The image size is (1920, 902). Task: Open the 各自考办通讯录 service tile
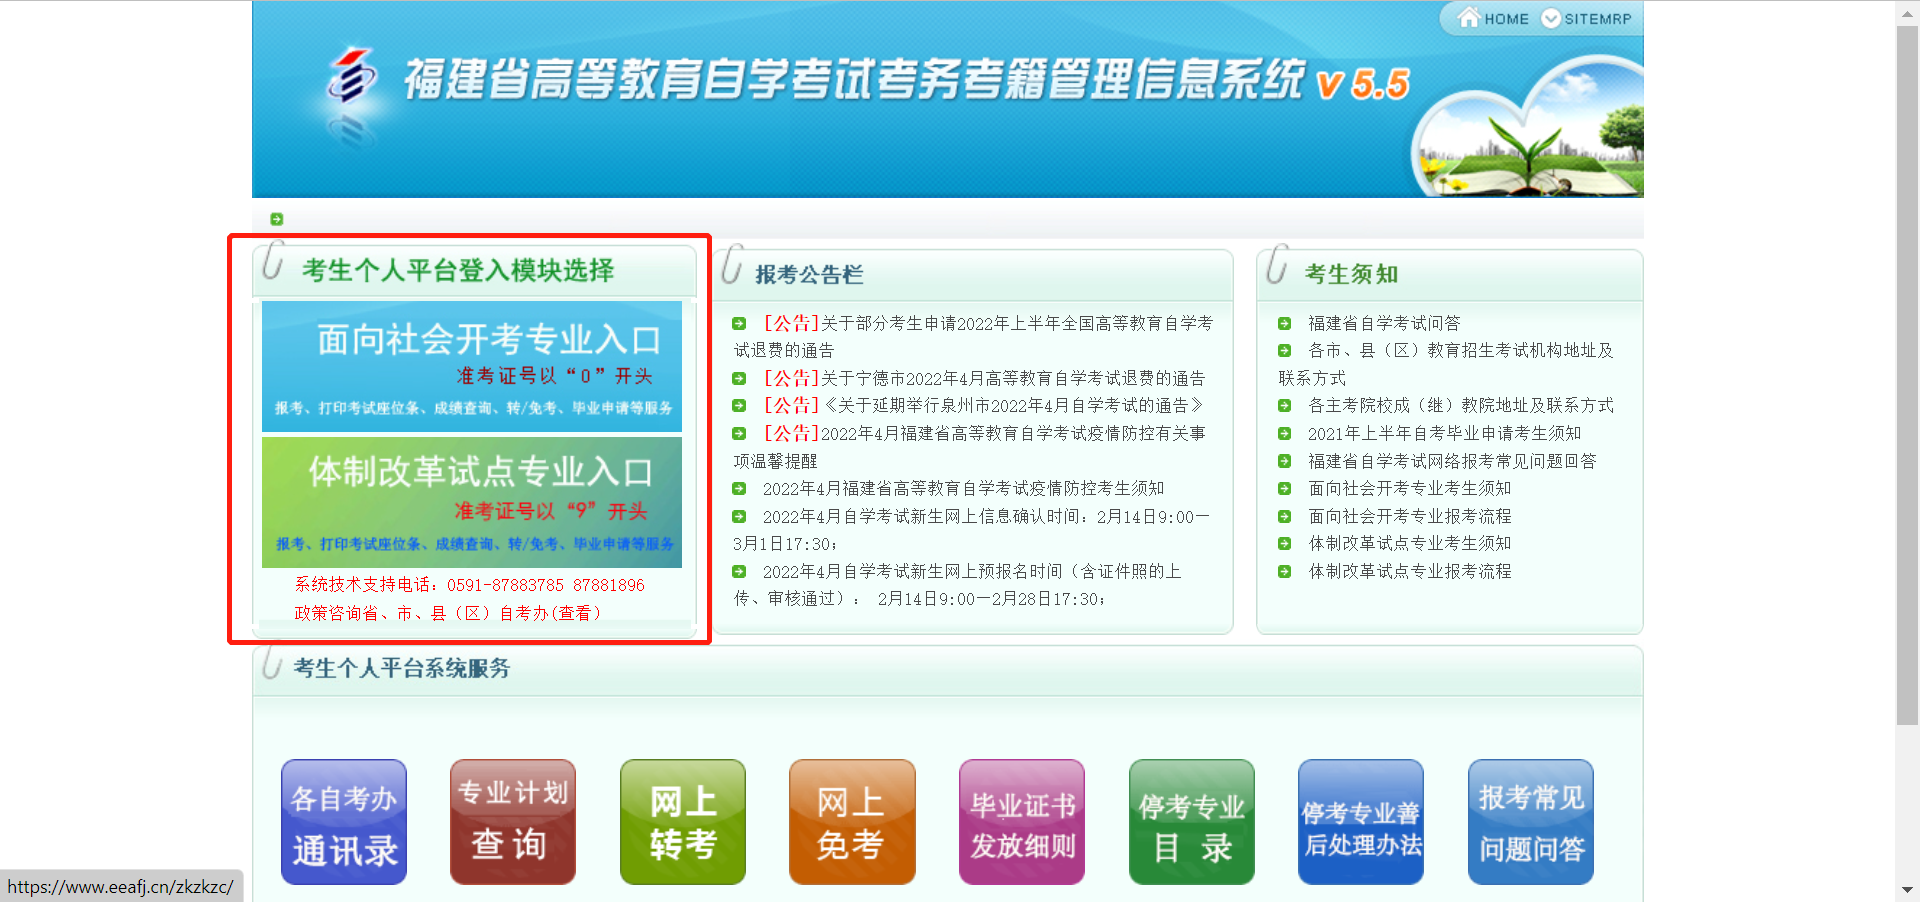344,822
